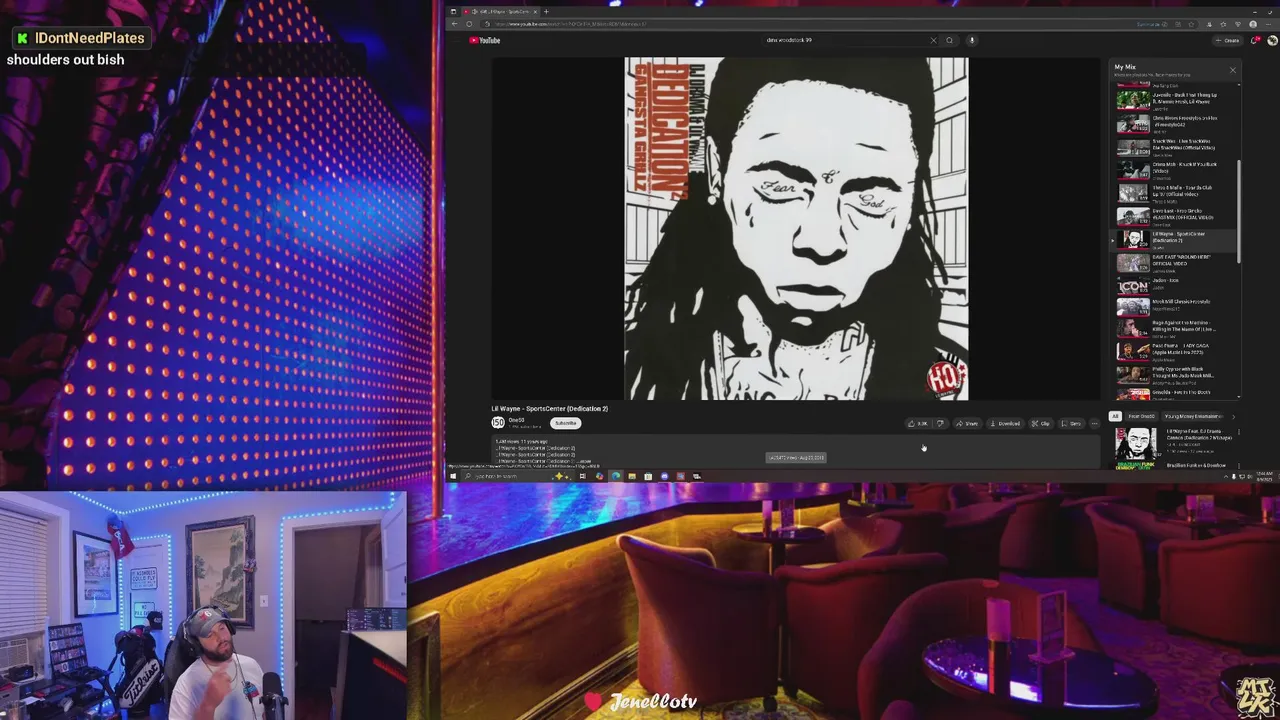This screenshot has width=1280, height=720.
Task: Select Young Money Entertainment filter chip
Action: [1193, 416]
